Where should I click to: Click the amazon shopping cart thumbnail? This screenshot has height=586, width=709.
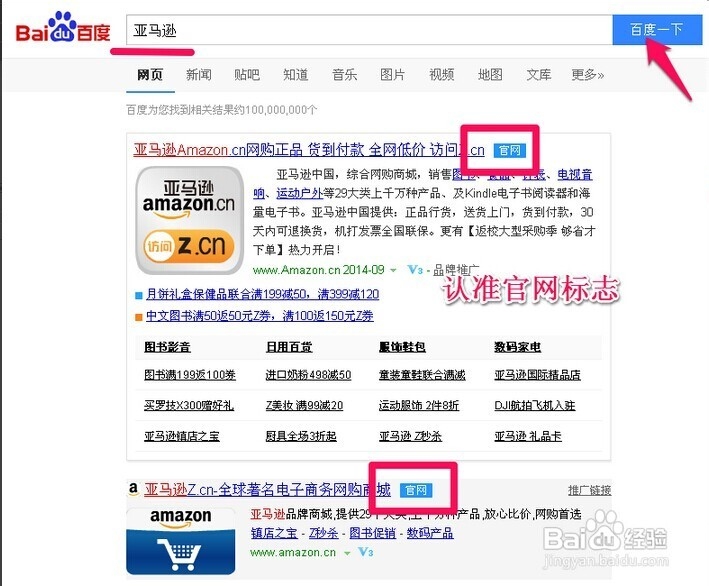click(x=180, y=541)
